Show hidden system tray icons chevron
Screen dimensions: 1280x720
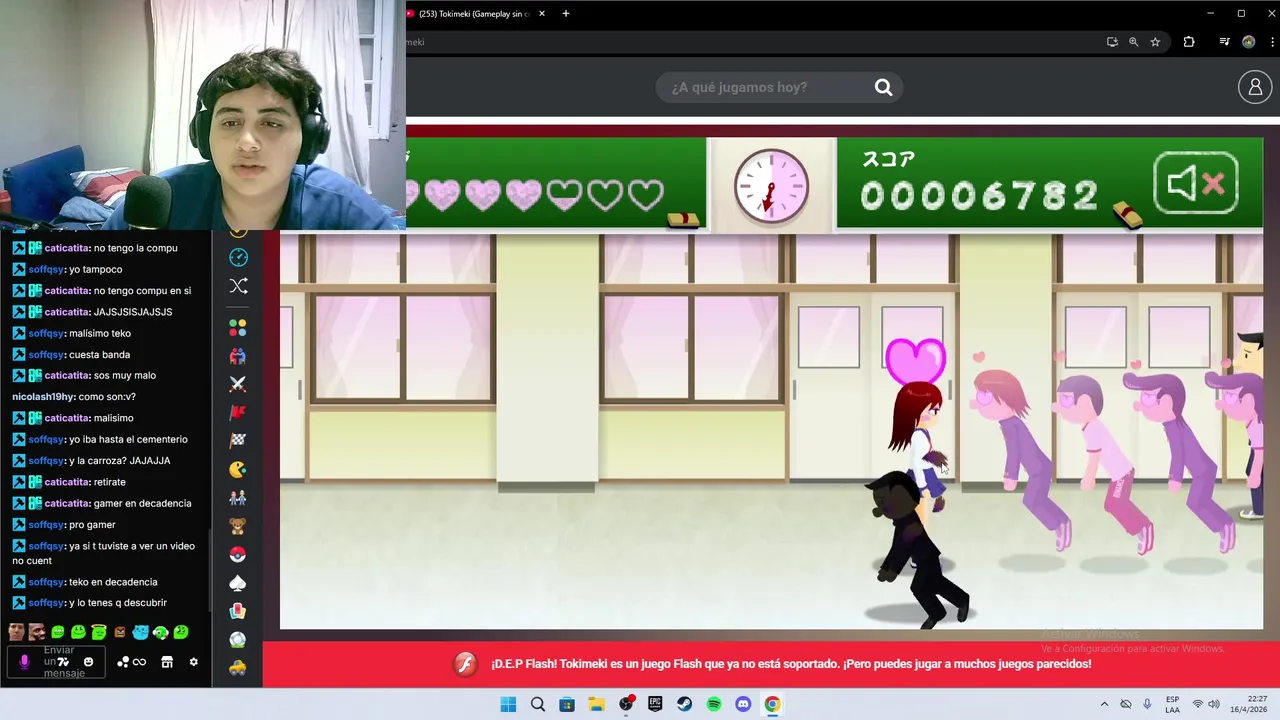pyautogui.click(x=1104, y=704)
